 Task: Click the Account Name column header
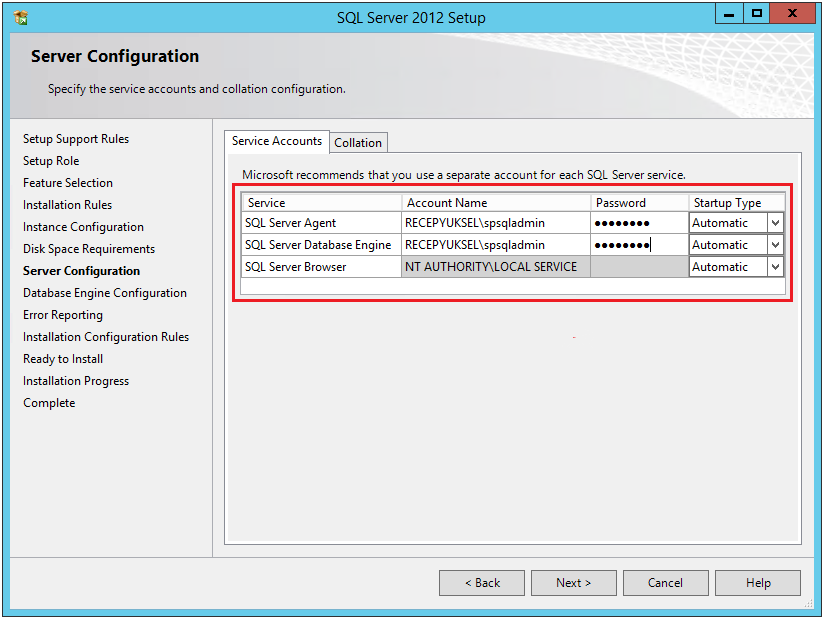coord(496,203)
